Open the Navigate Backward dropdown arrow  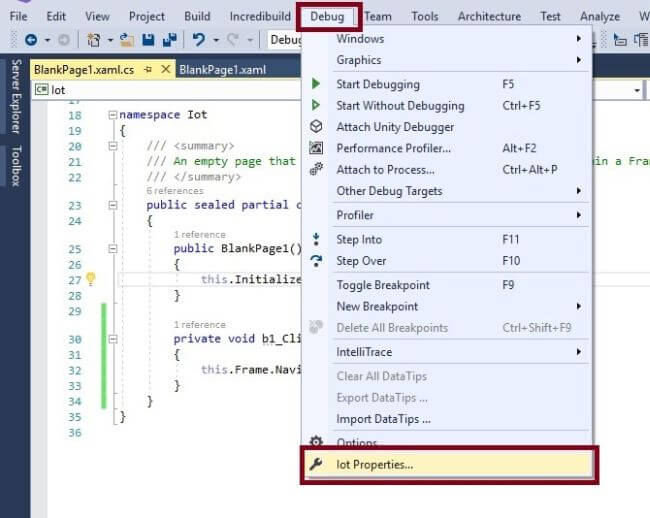(x=47, y=40)
